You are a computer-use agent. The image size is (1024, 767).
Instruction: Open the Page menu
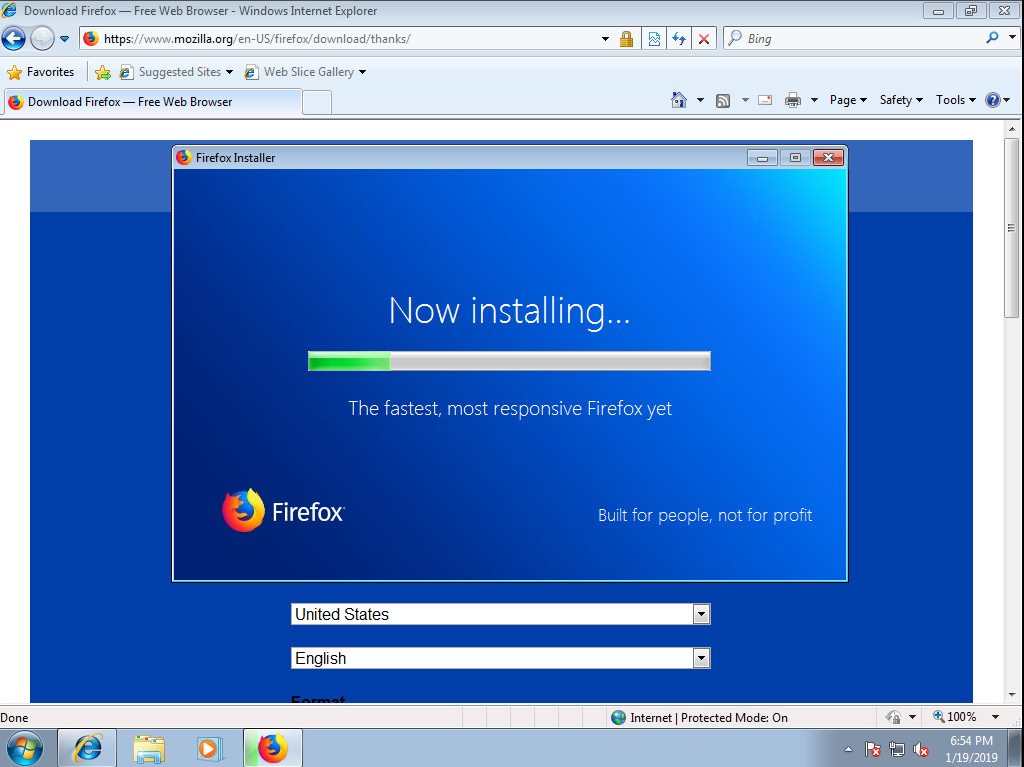(x=848, y=100)
